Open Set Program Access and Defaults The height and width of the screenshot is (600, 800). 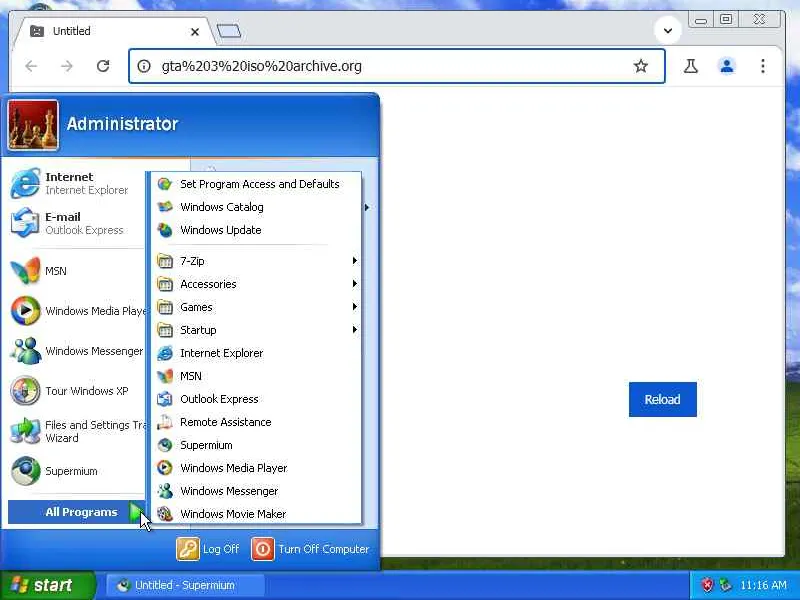click(257, 184)
